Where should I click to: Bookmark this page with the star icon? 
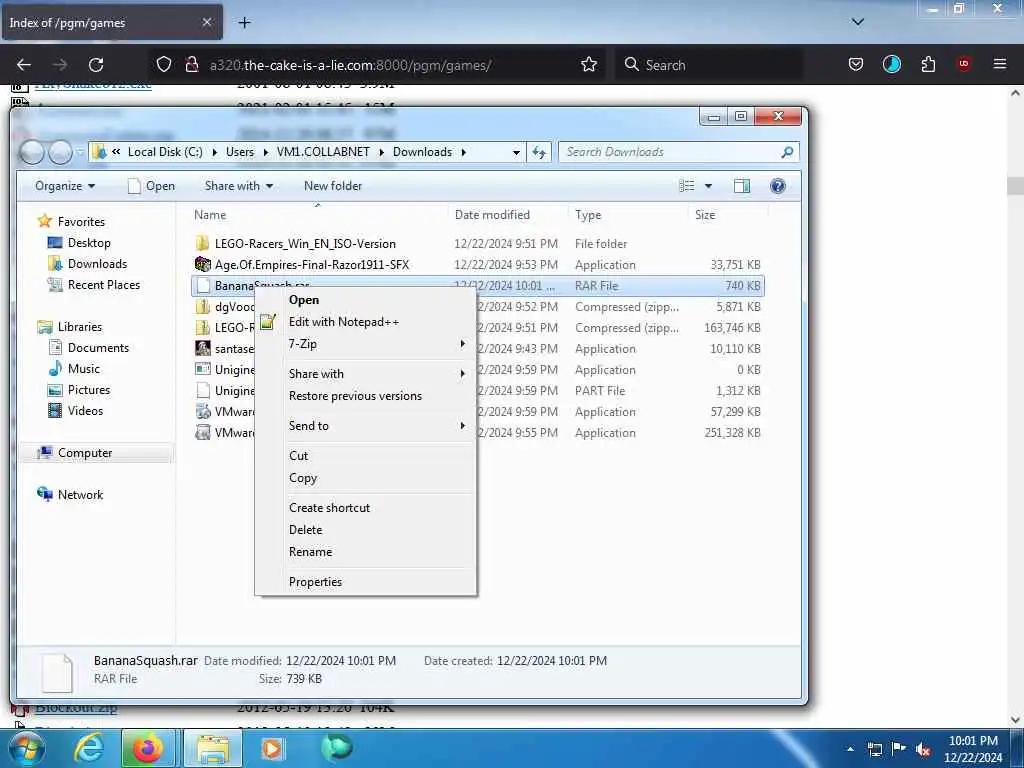point(588,65)
